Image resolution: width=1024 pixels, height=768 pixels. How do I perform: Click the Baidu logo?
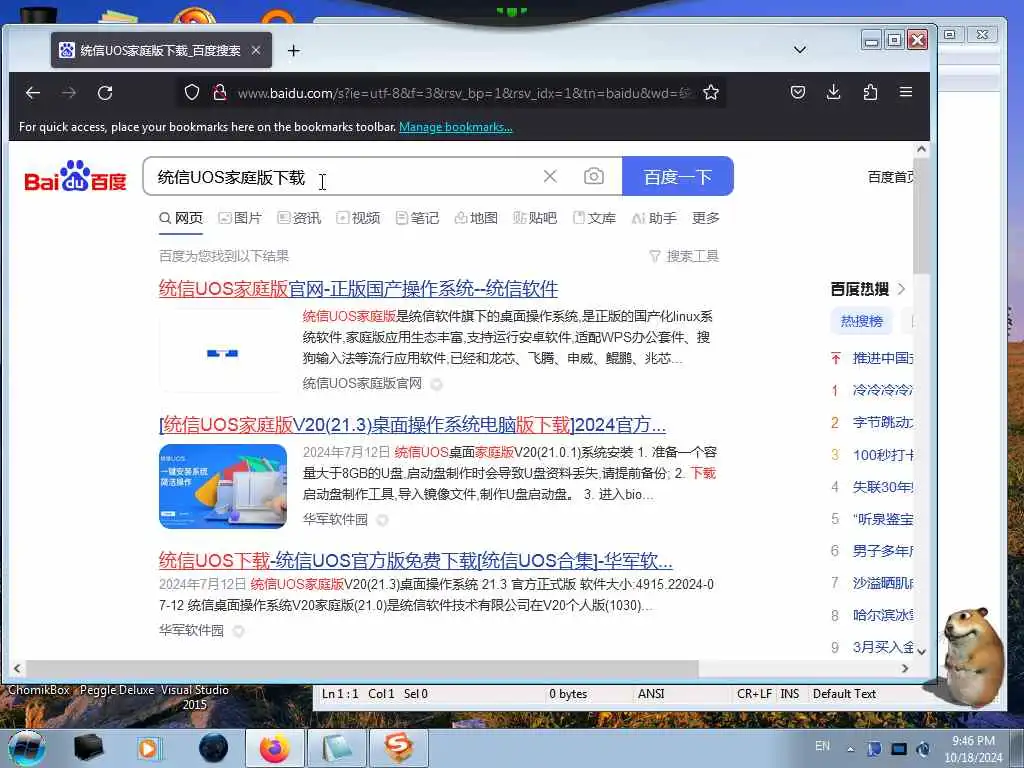point(75,176)
